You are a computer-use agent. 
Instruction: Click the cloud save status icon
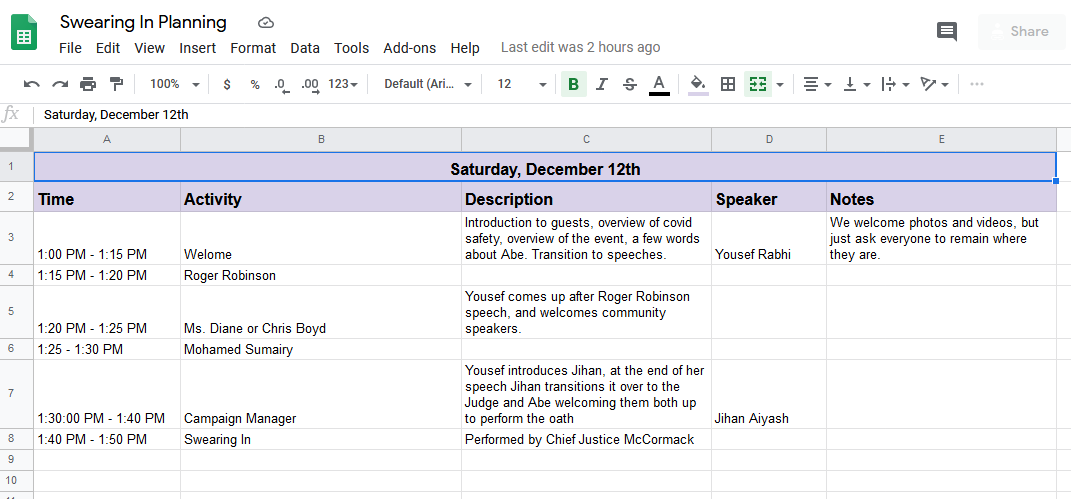click(x=266, y=23)
